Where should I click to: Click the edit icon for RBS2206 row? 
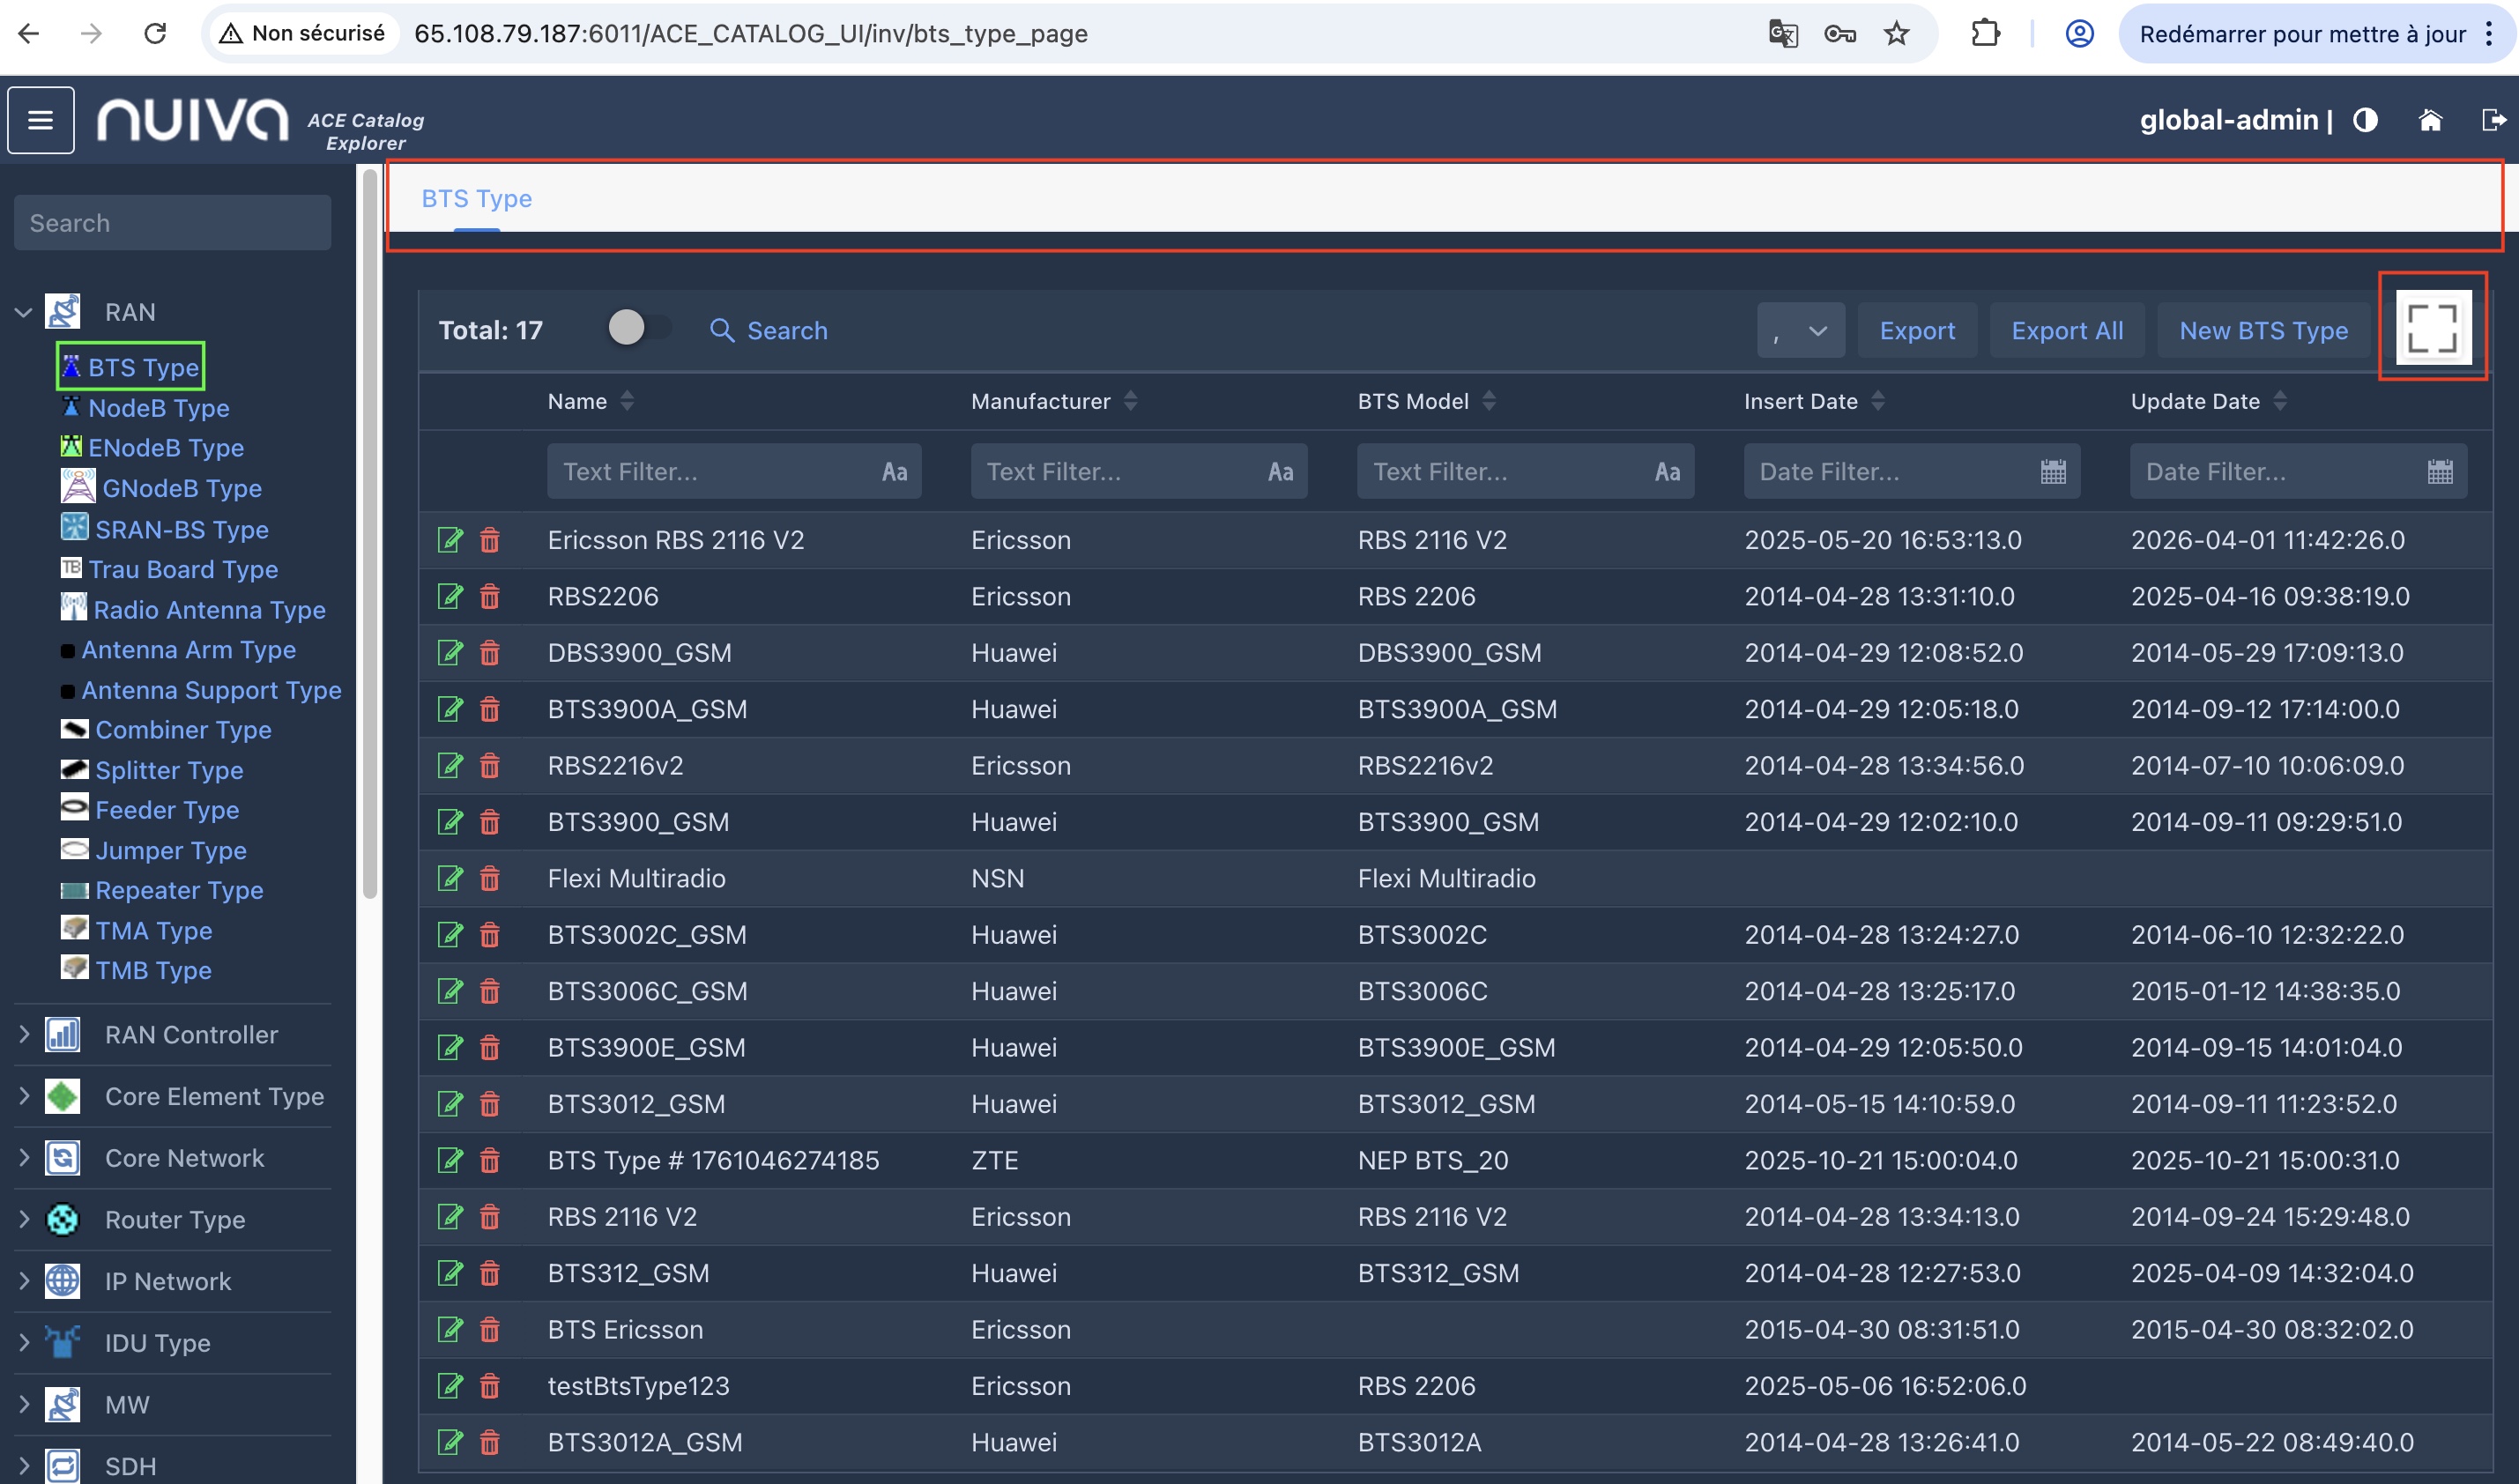450,597
